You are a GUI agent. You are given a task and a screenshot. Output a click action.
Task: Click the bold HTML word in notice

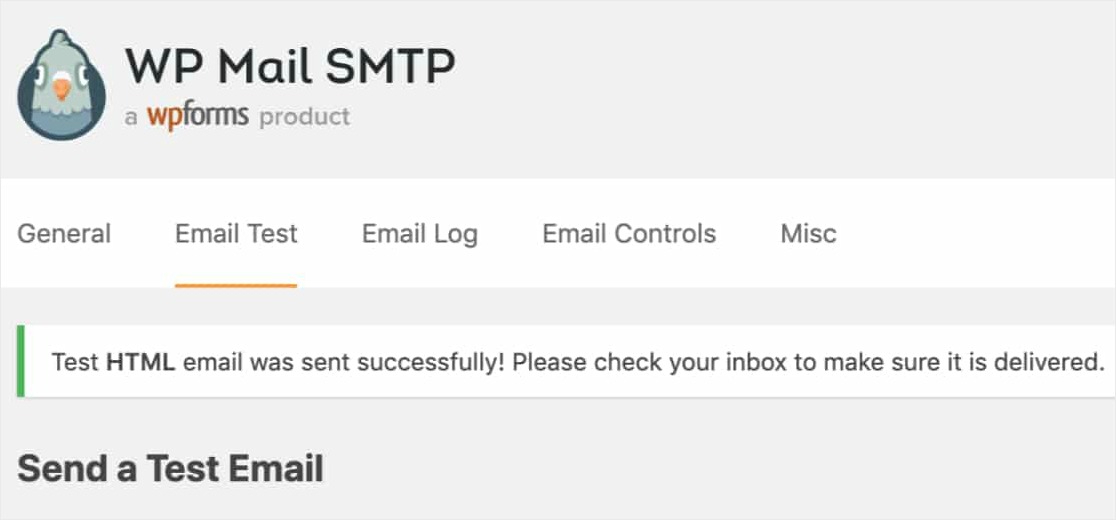[140, 362]
